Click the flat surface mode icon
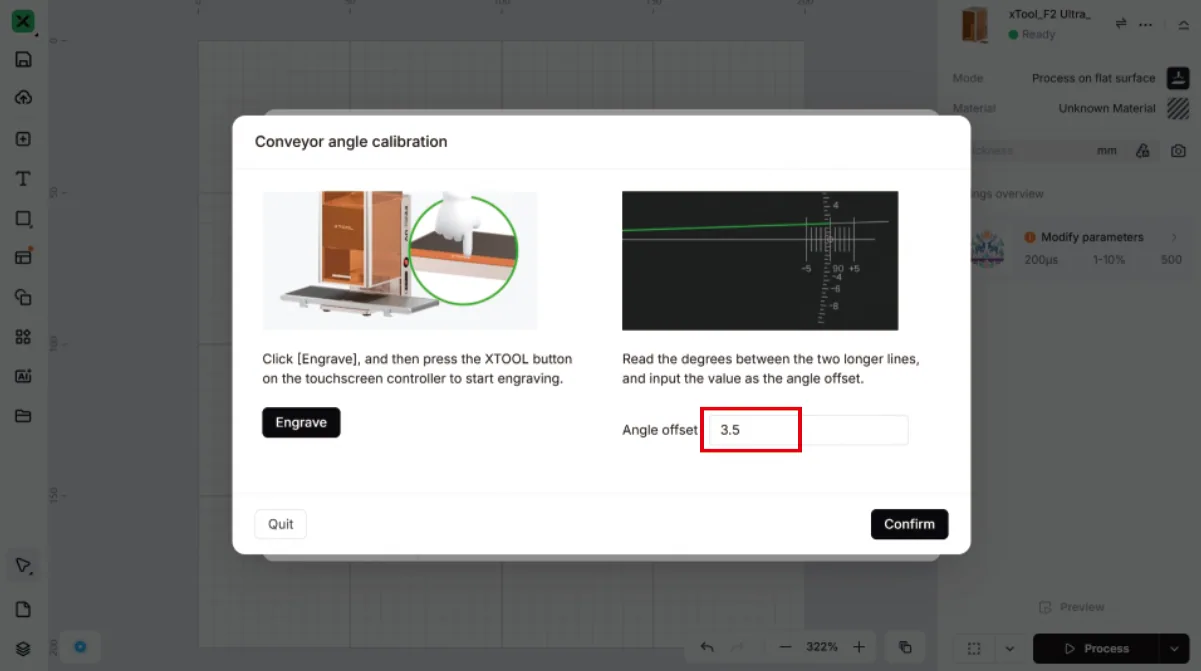 [x=1178, y=78]
